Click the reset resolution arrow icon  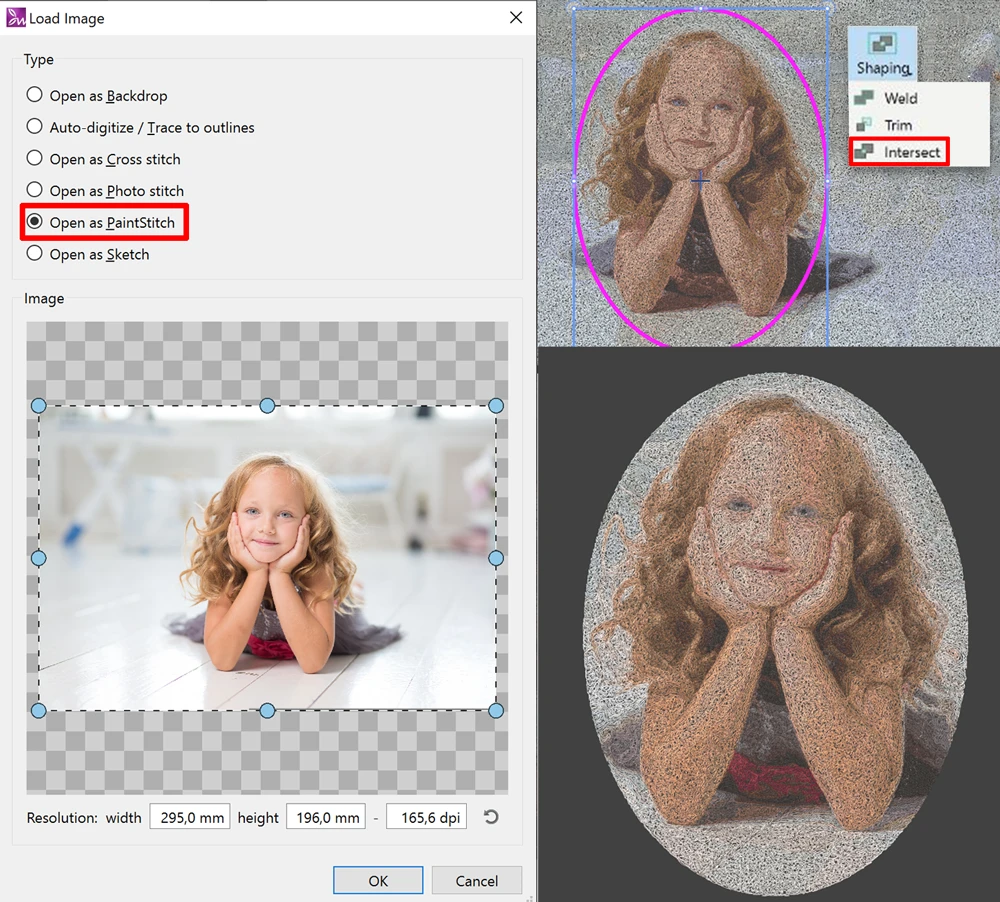click(490, 817)
